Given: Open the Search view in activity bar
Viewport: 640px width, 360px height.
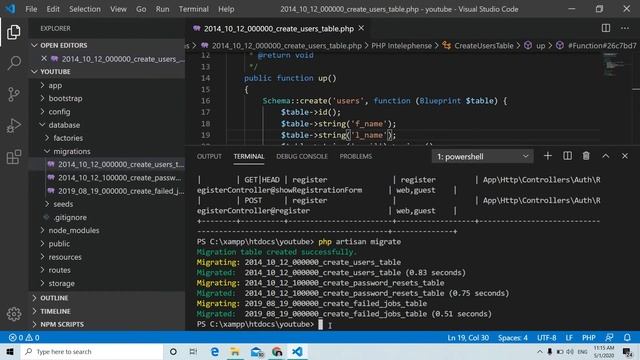Looking at the screenshot, I should (14, 63).
